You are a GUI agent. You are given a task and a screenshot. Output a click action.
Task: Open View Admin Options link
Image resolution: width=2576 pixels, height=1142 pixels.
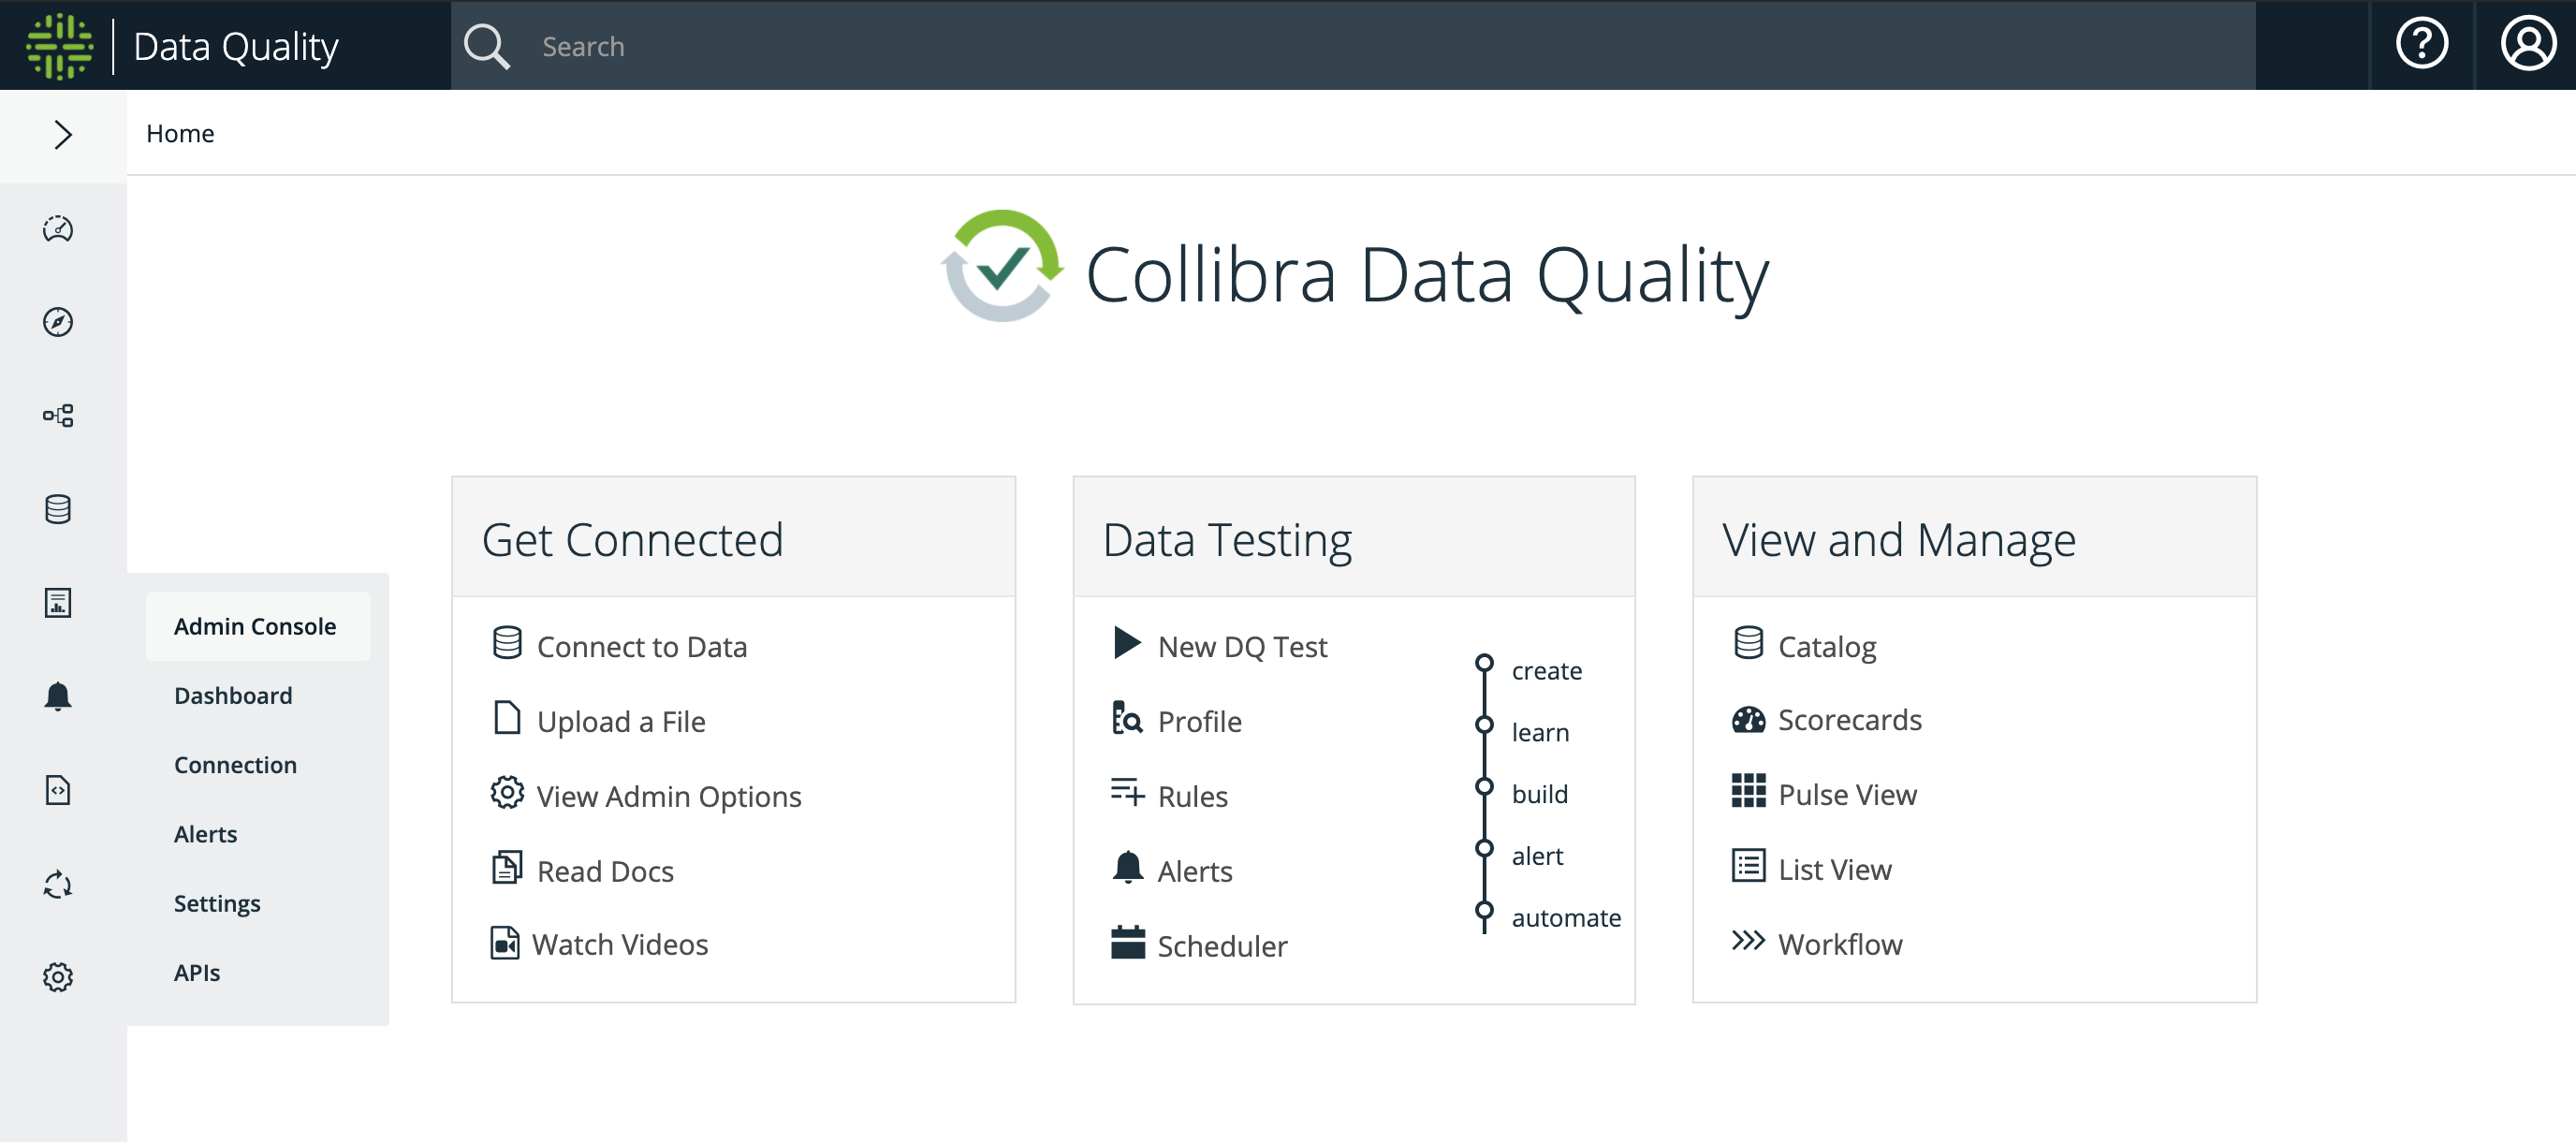669,796
